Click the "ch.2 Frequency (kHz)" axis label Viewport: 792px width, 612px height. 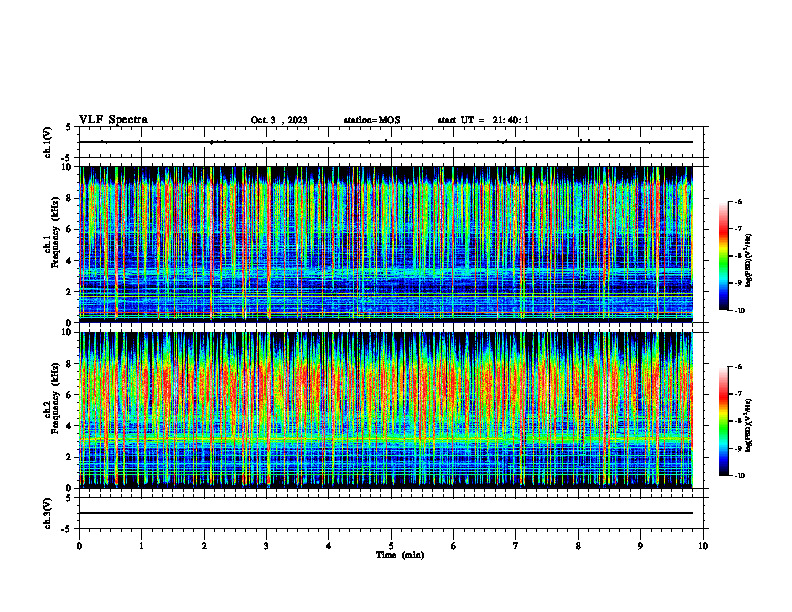point(52,397)
